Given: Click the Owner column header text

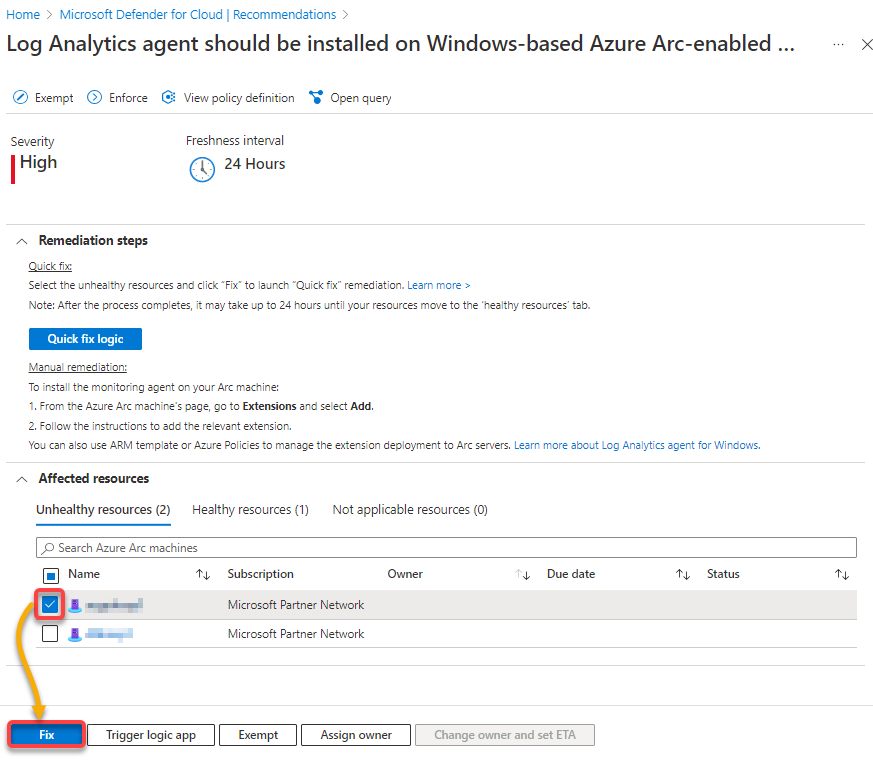Looking at the screenshot, I should pyautogui.click(x=405, y=574).
